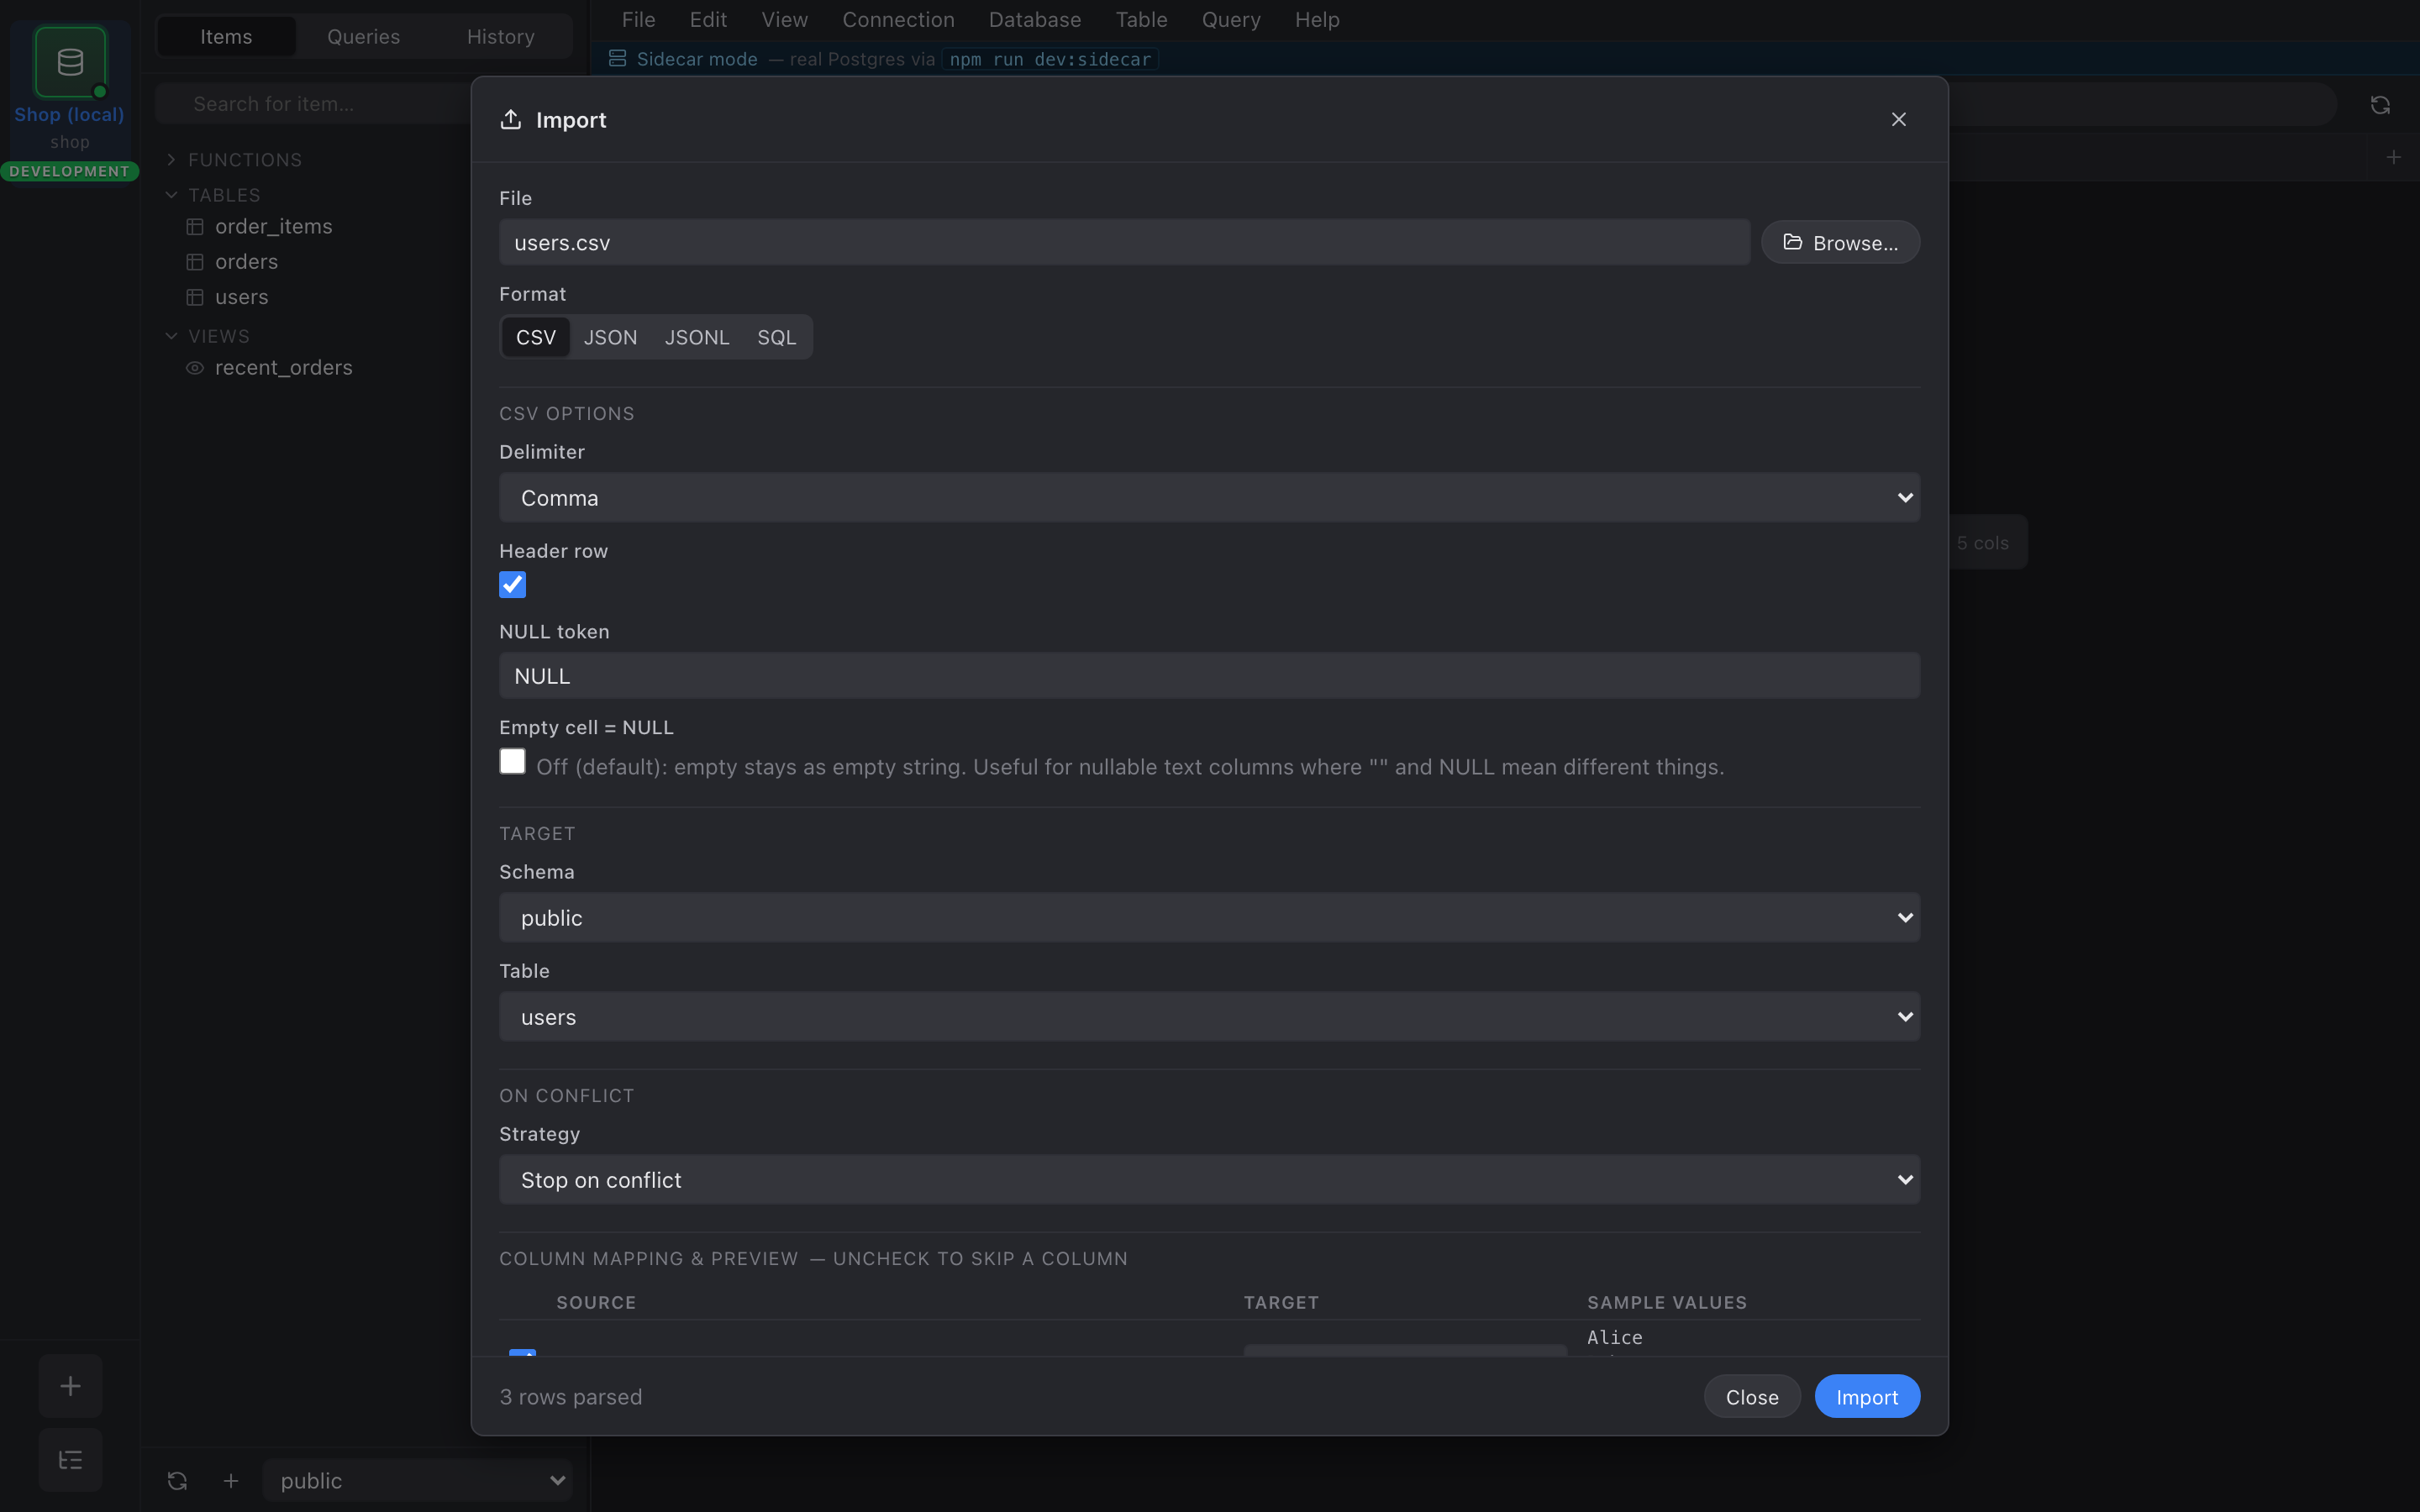Click the NULL token input field

coord(1209,676)
